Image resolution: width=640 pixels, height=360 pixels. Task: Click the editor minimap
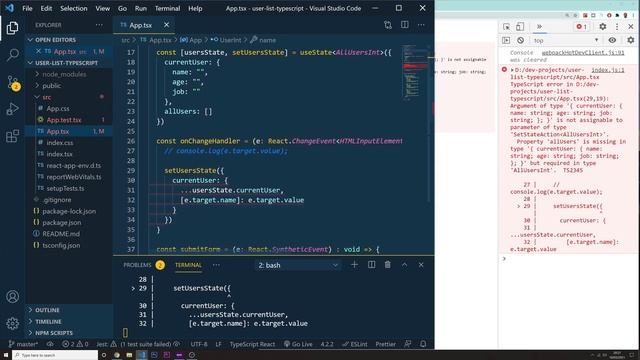click(x=415, y=73)
